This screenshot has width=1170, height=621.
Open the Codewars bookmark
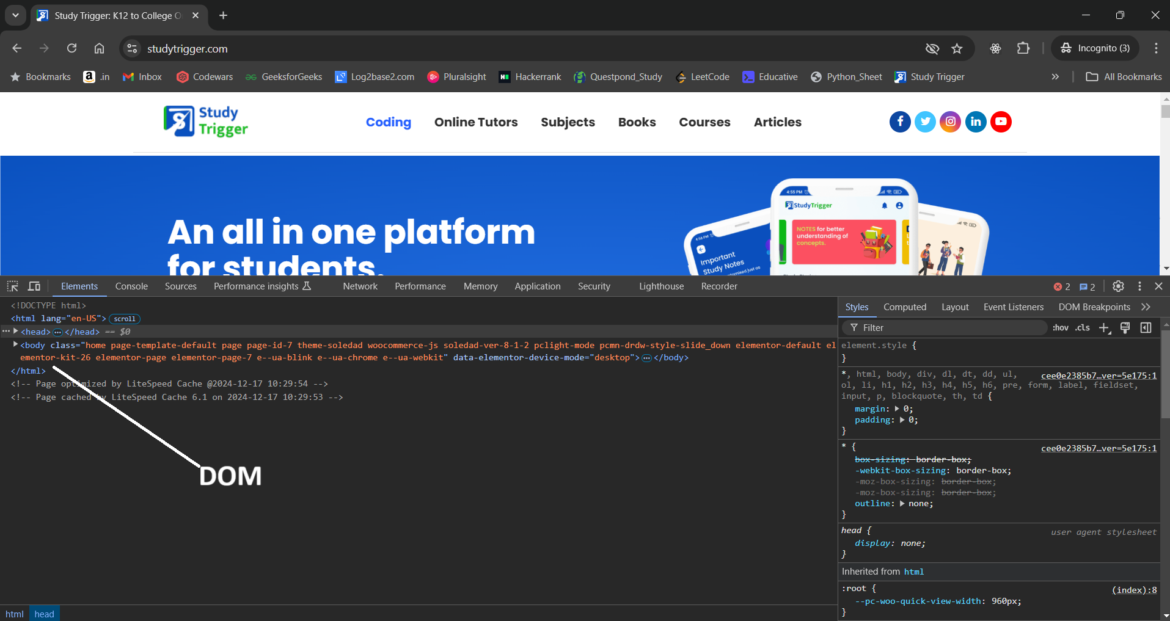(x=204, y=77)
